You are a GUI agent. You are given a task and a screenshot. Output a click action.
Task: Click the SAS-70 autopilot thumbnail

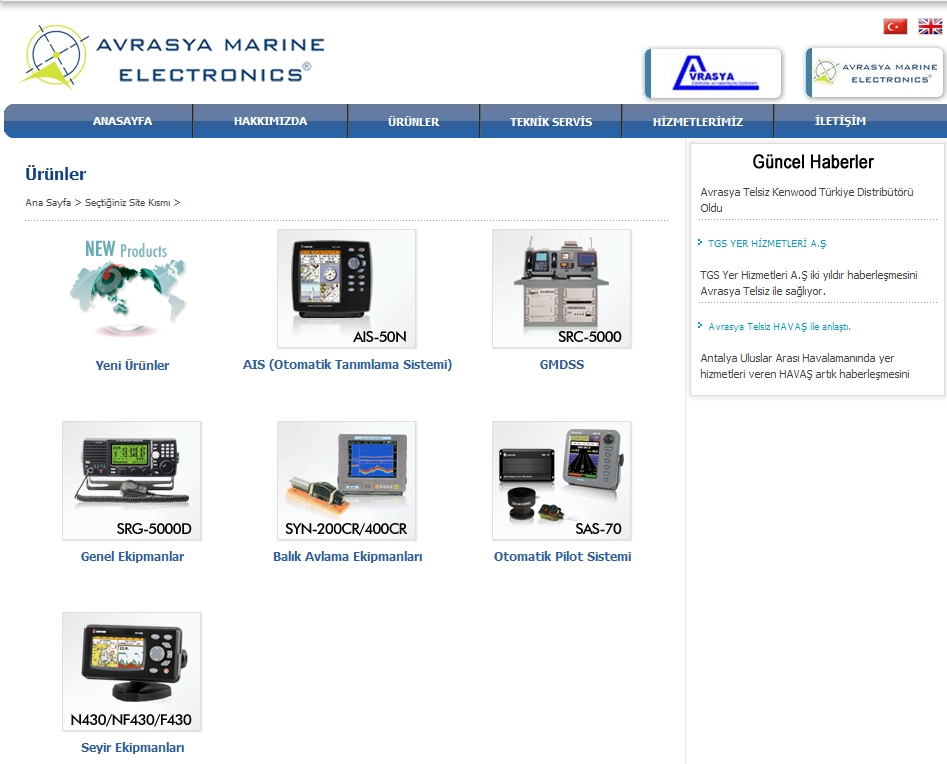coord(562,481)
